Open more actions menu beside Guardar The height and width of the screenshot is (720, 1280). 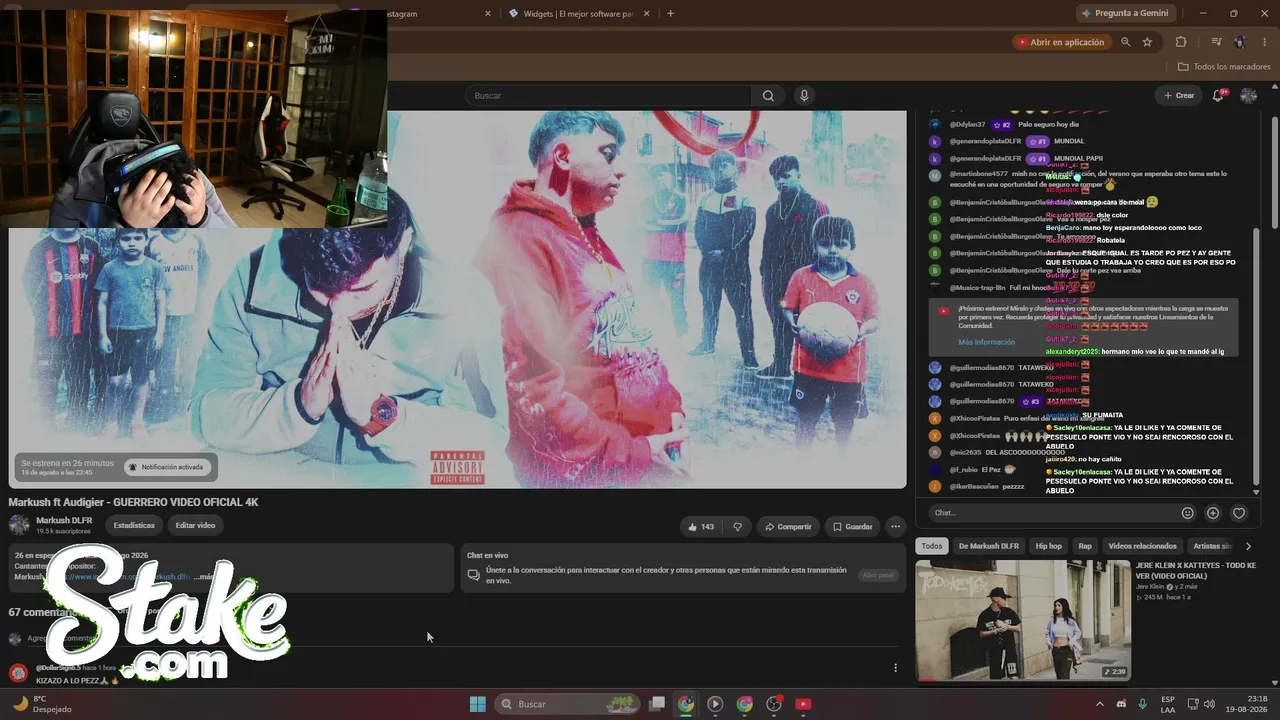coord(896,526)
